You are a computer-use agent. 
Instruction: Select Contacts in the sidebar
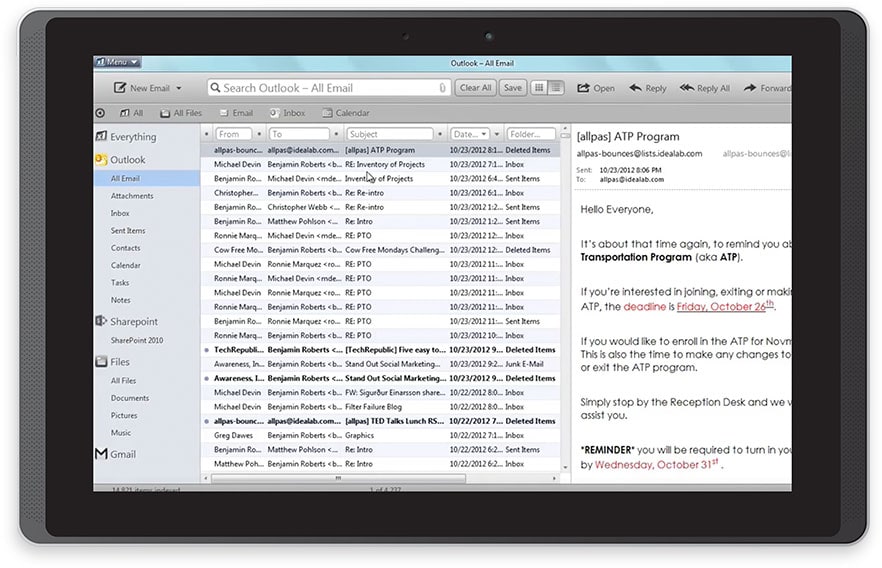click(125, 248)
